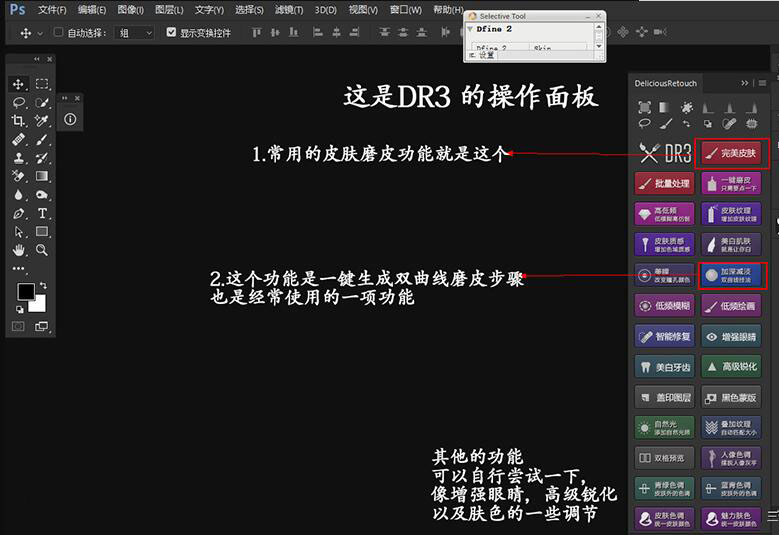The width and height of the screenshot is (779, 535).
Task: Open the 窗口(W) menu
Action: point(405,10)
